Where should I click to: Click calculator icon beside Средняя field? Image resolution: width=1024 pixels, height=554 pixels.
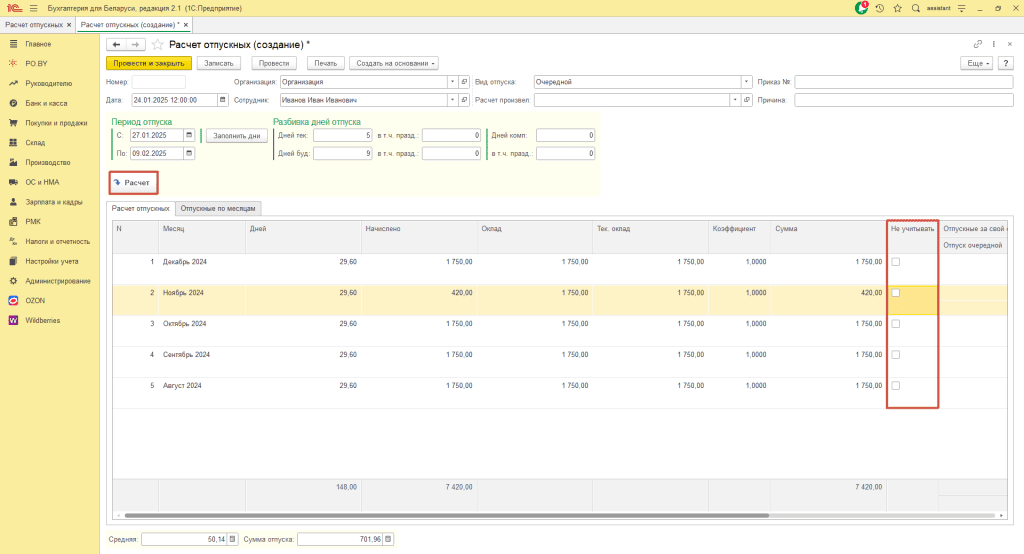233,539
